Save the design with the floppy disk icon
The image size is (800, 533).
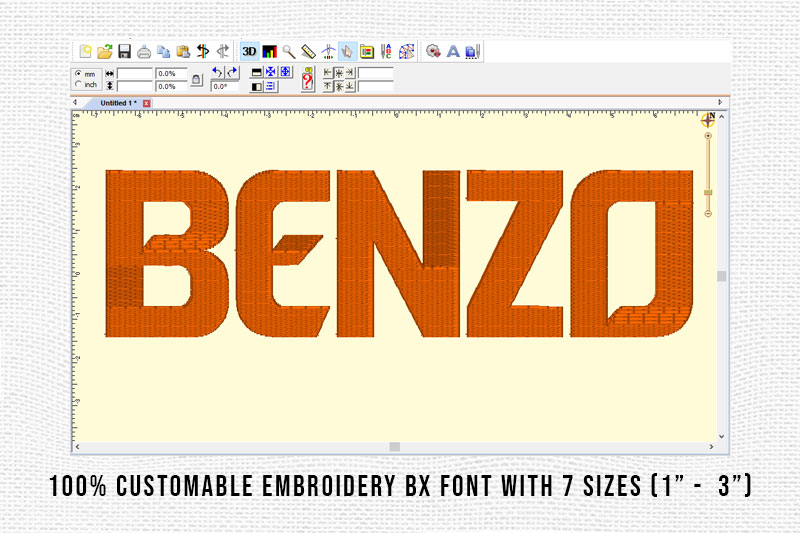[124, 52]
